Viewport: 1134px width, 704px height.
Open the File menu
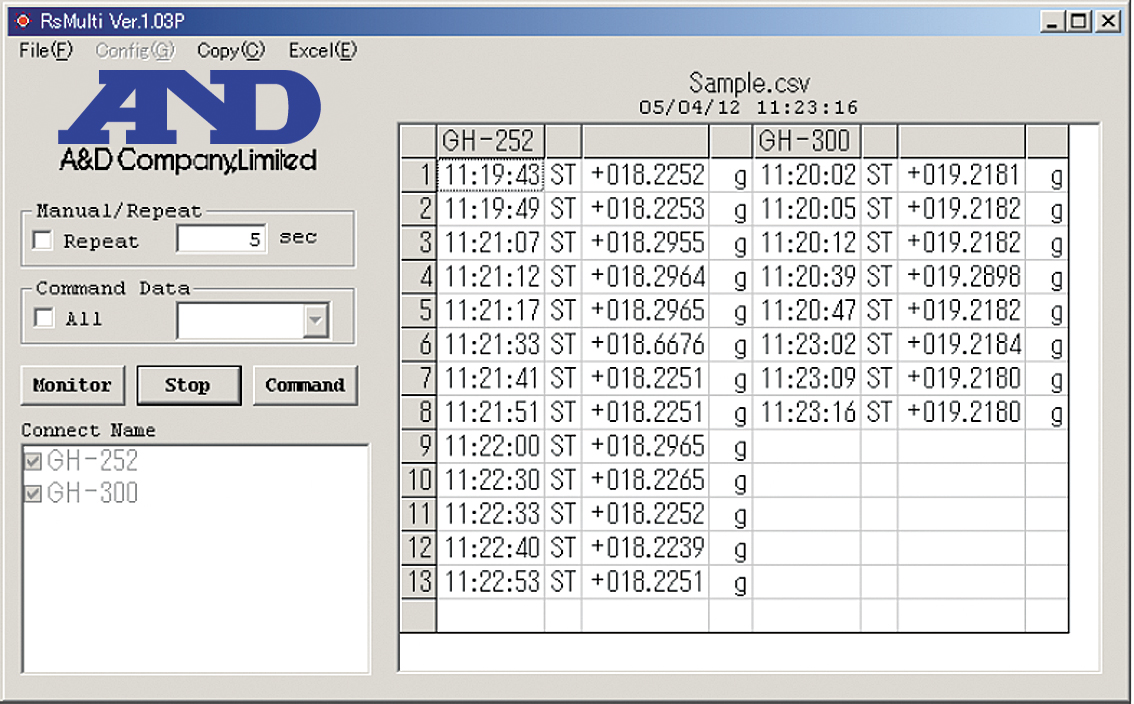[x=46, y=51]
